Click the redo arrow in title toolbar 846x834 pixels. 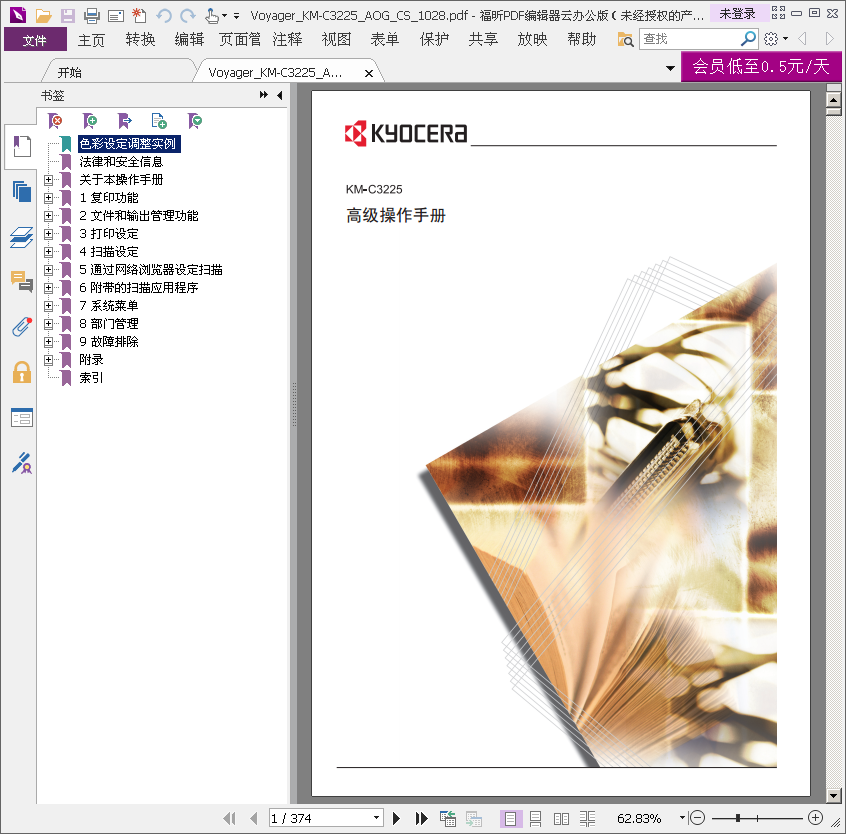coord(188,16)
